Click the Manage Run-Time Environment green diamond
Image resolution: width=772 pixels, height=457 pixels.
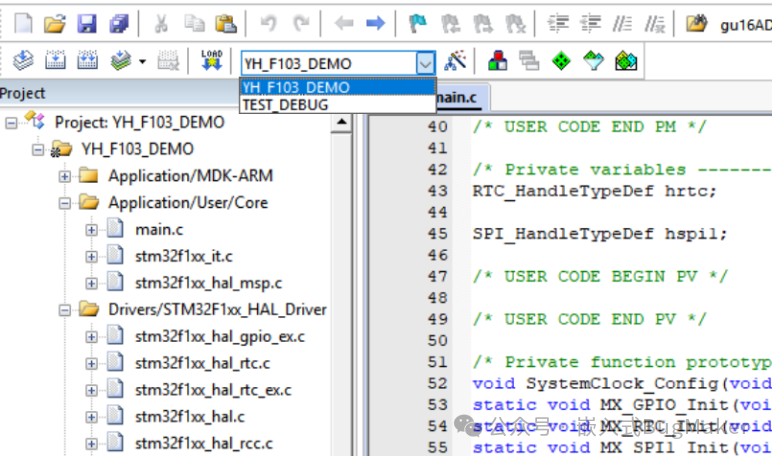pos(562,62)
